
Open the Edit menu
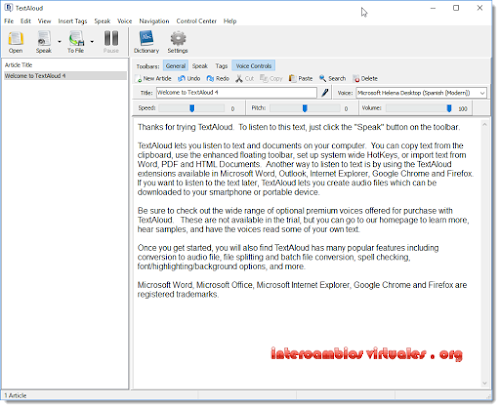[26, 21]
